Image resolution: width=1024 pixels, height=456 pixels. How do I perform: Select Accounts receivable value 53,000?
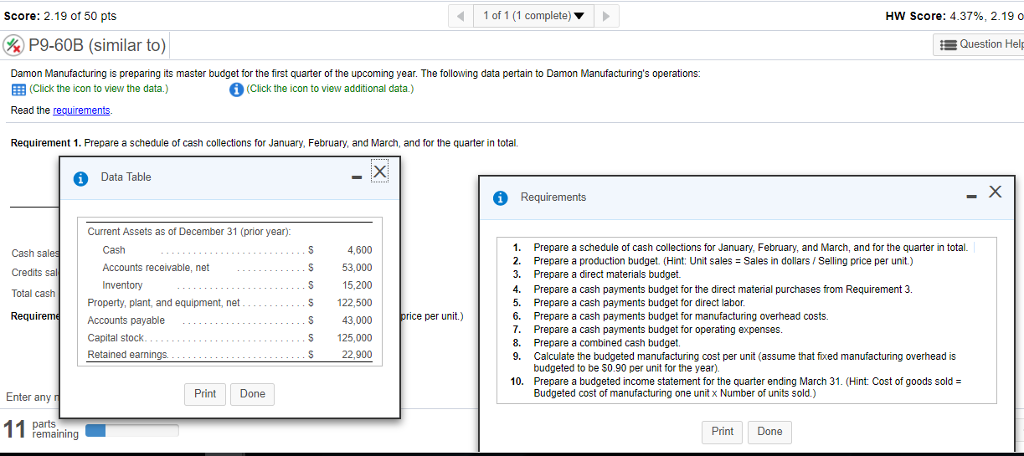tap(357, 267)
